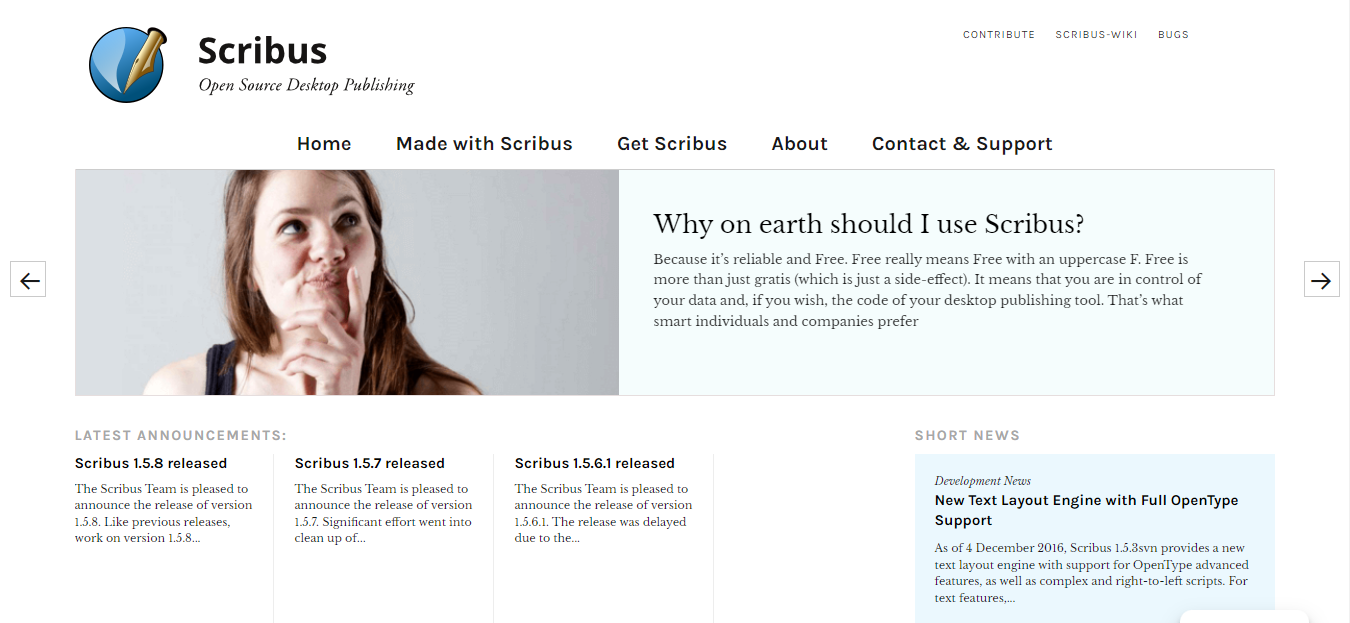Select the Home navigation item

324,143
